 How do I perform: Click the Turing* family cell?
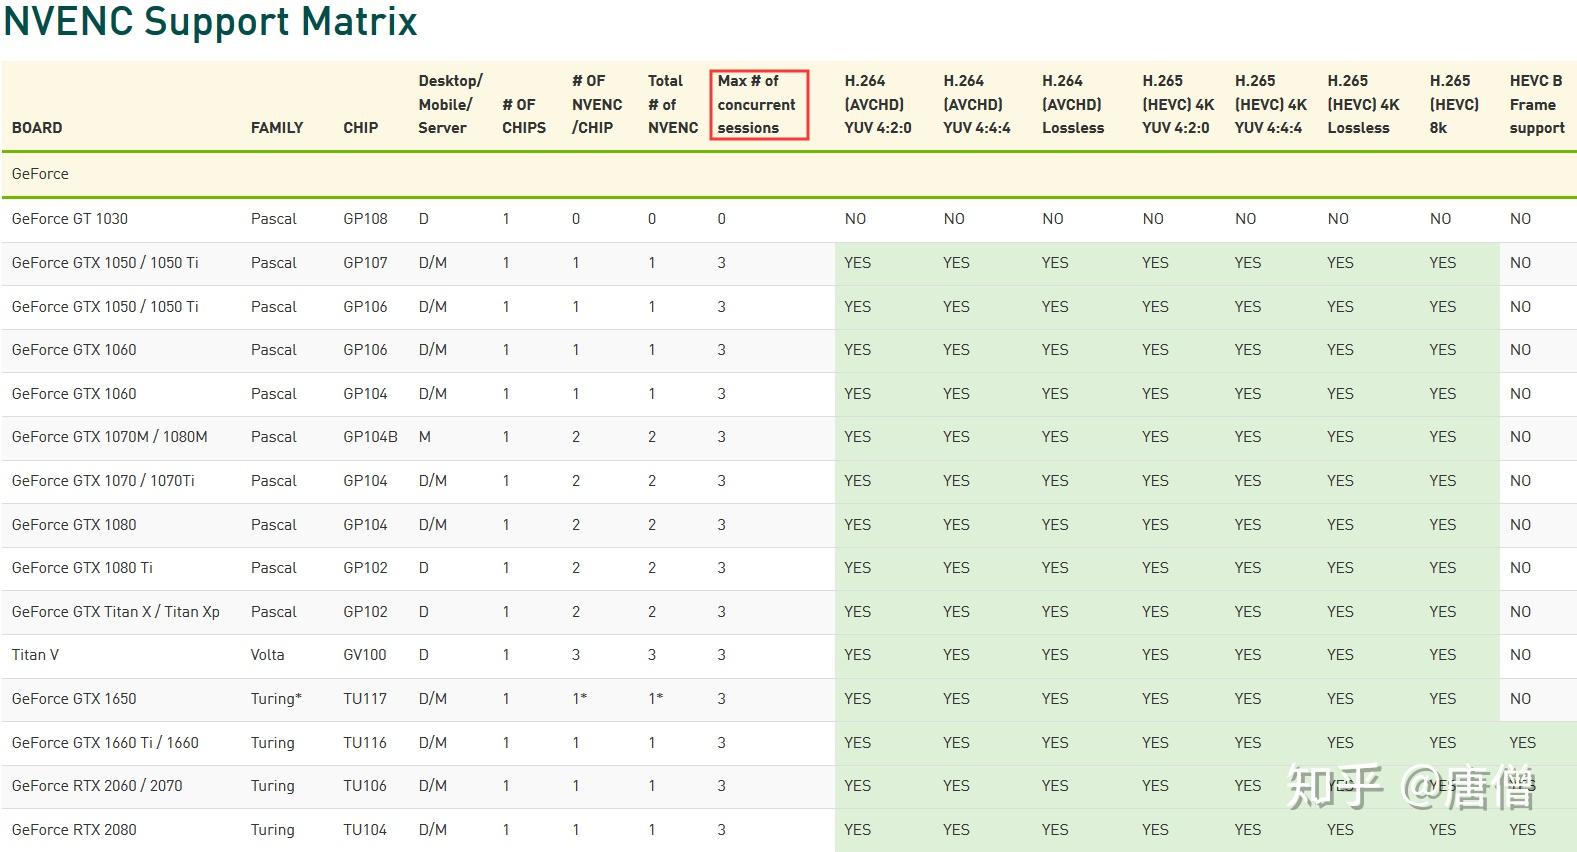(x=276, y=699)
